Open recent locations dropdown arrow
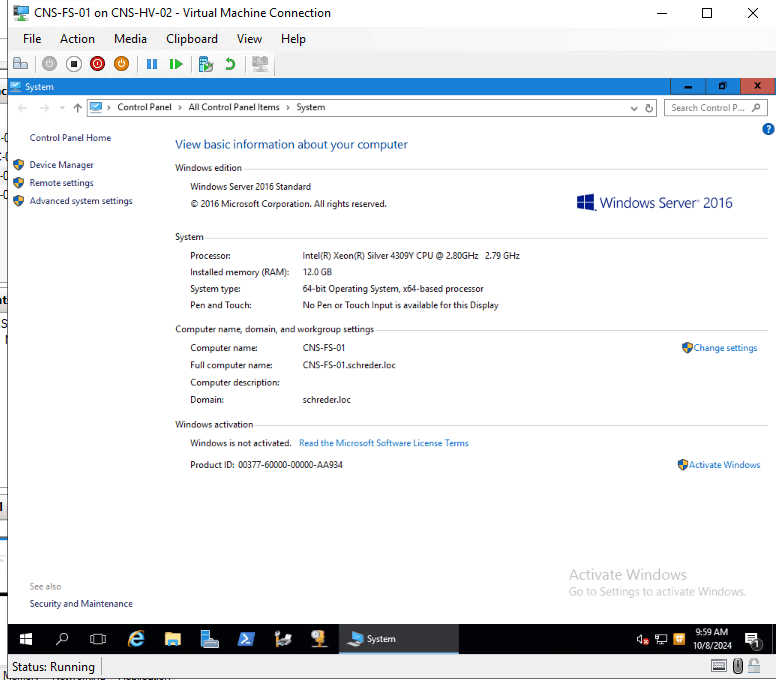Image resolution: width=776 pixels, height=680 pixels. pos(62,108)
